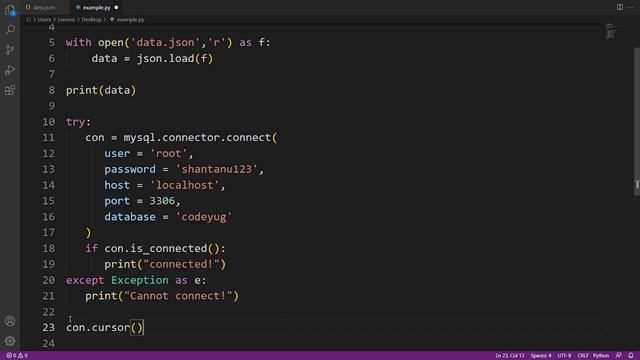The width and height of the screenshot is (640, 360).
Task: Place cursor on 'codeyug' database string
Action: [204, 217]
